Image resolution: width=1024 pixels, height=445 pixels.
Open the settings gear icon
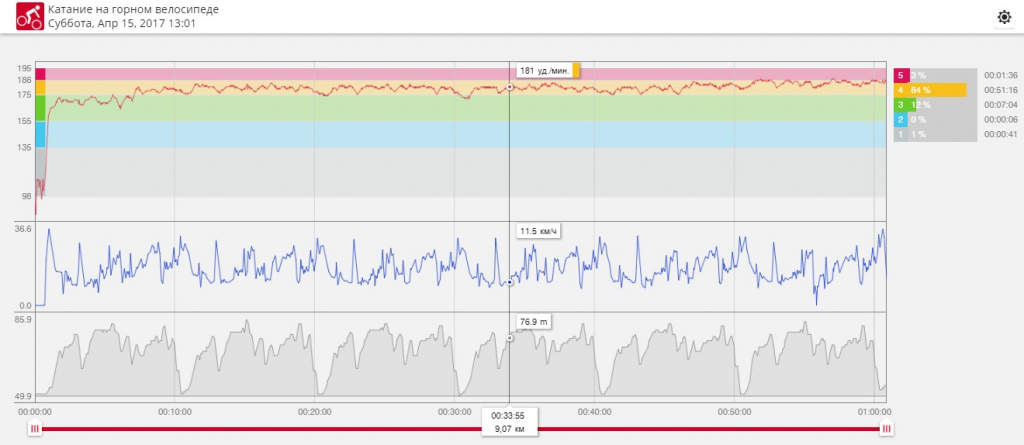tap(1004, 17)
